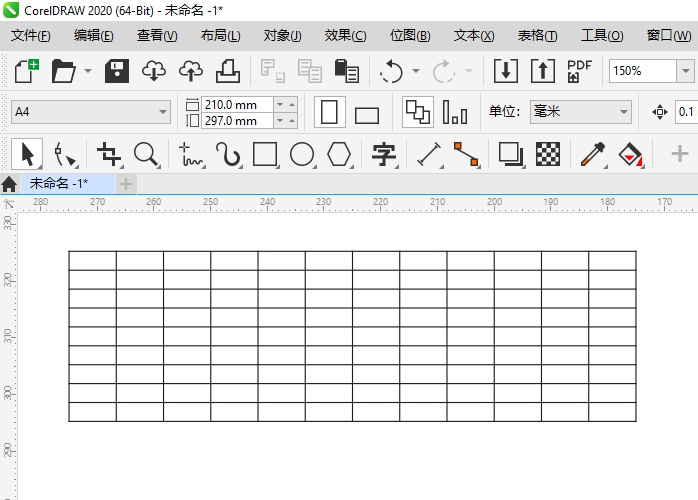Image resolution: width=698 pixels, height=500 pixels.
Task: Select the Crop tool
Action: click(x=108, y=154)
